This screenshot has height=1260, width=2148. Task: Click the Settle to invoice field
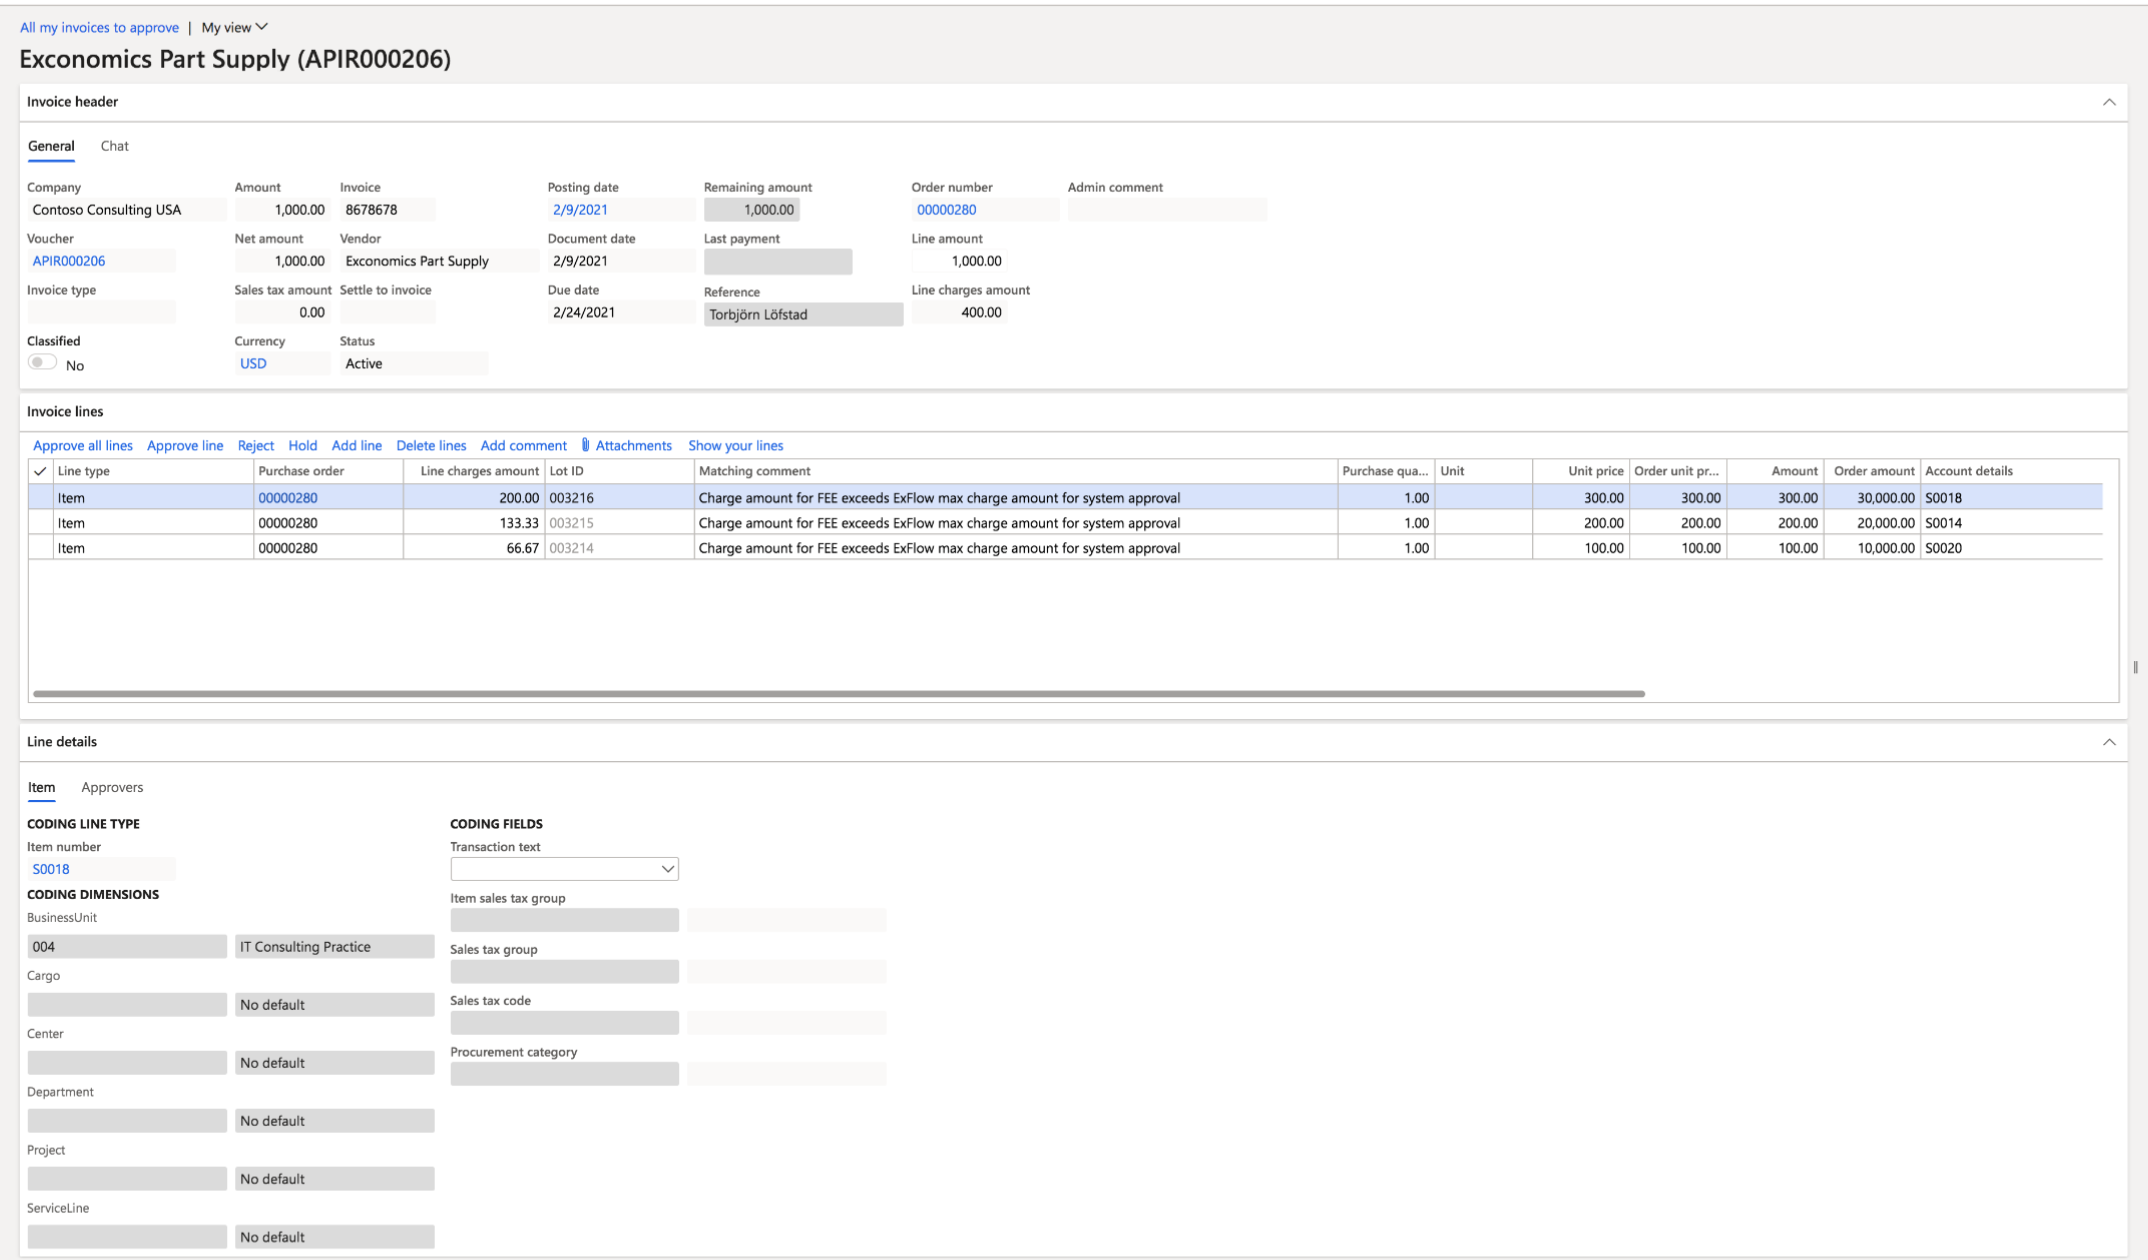[x=387, y=312]
